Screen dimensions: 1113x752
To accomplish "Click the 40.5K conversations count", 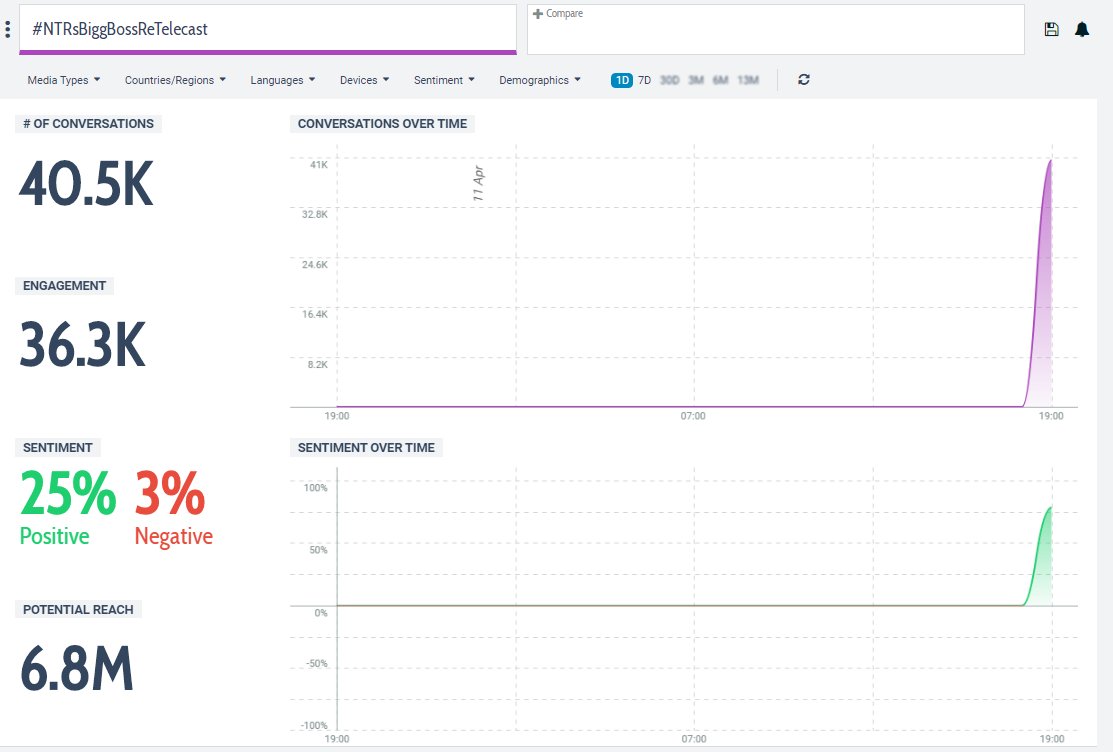I will (x=86, y=184).
